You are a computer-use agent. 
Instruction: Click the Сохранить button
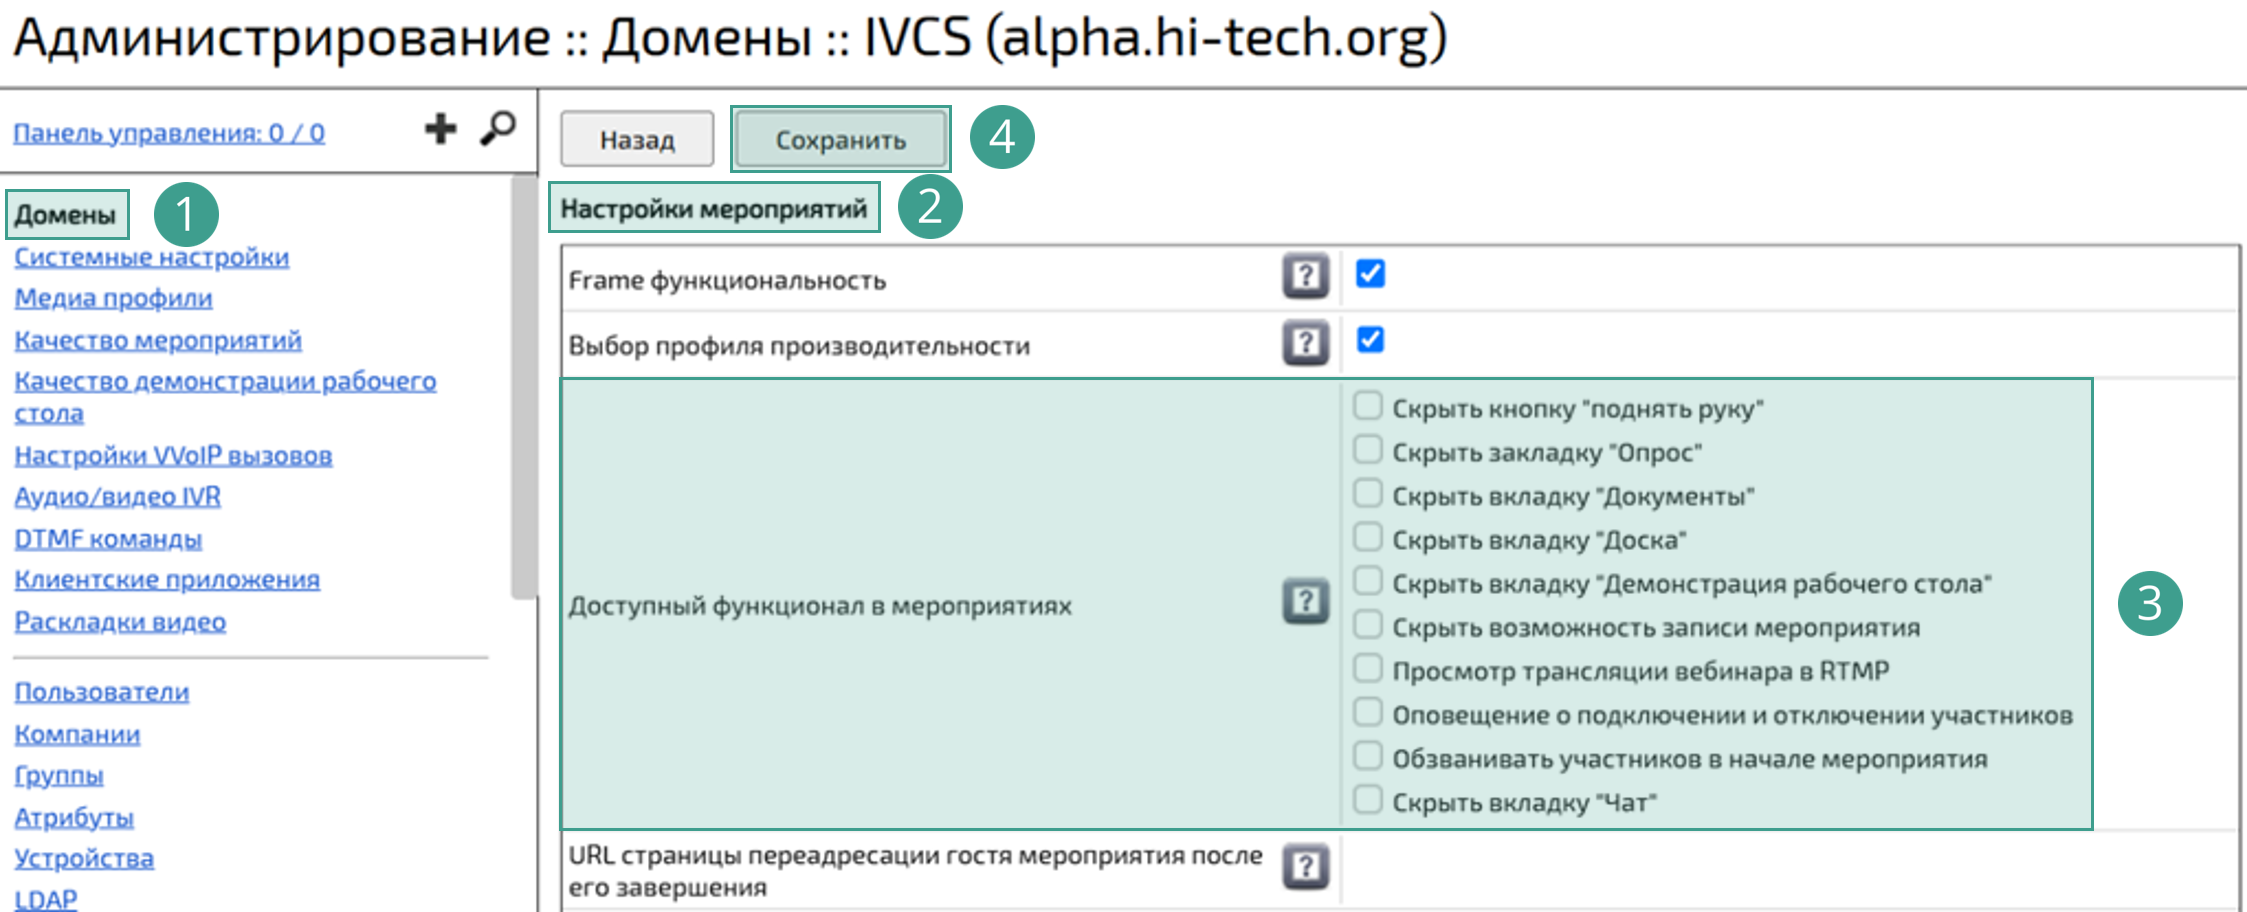[x=839, y=139]
